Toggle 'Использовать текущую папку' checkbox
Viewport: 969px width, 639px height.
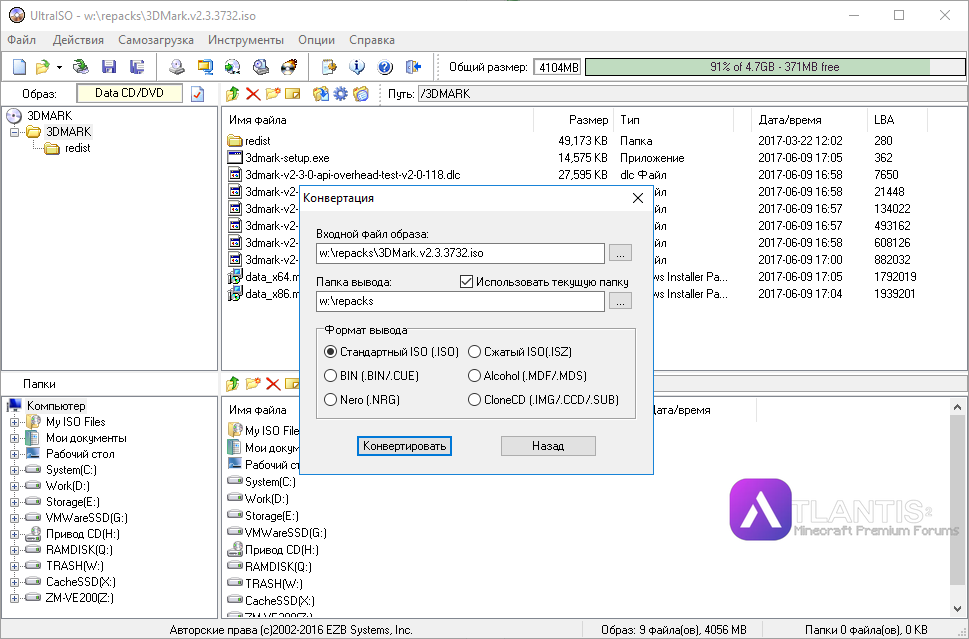[x=467, y=282]
